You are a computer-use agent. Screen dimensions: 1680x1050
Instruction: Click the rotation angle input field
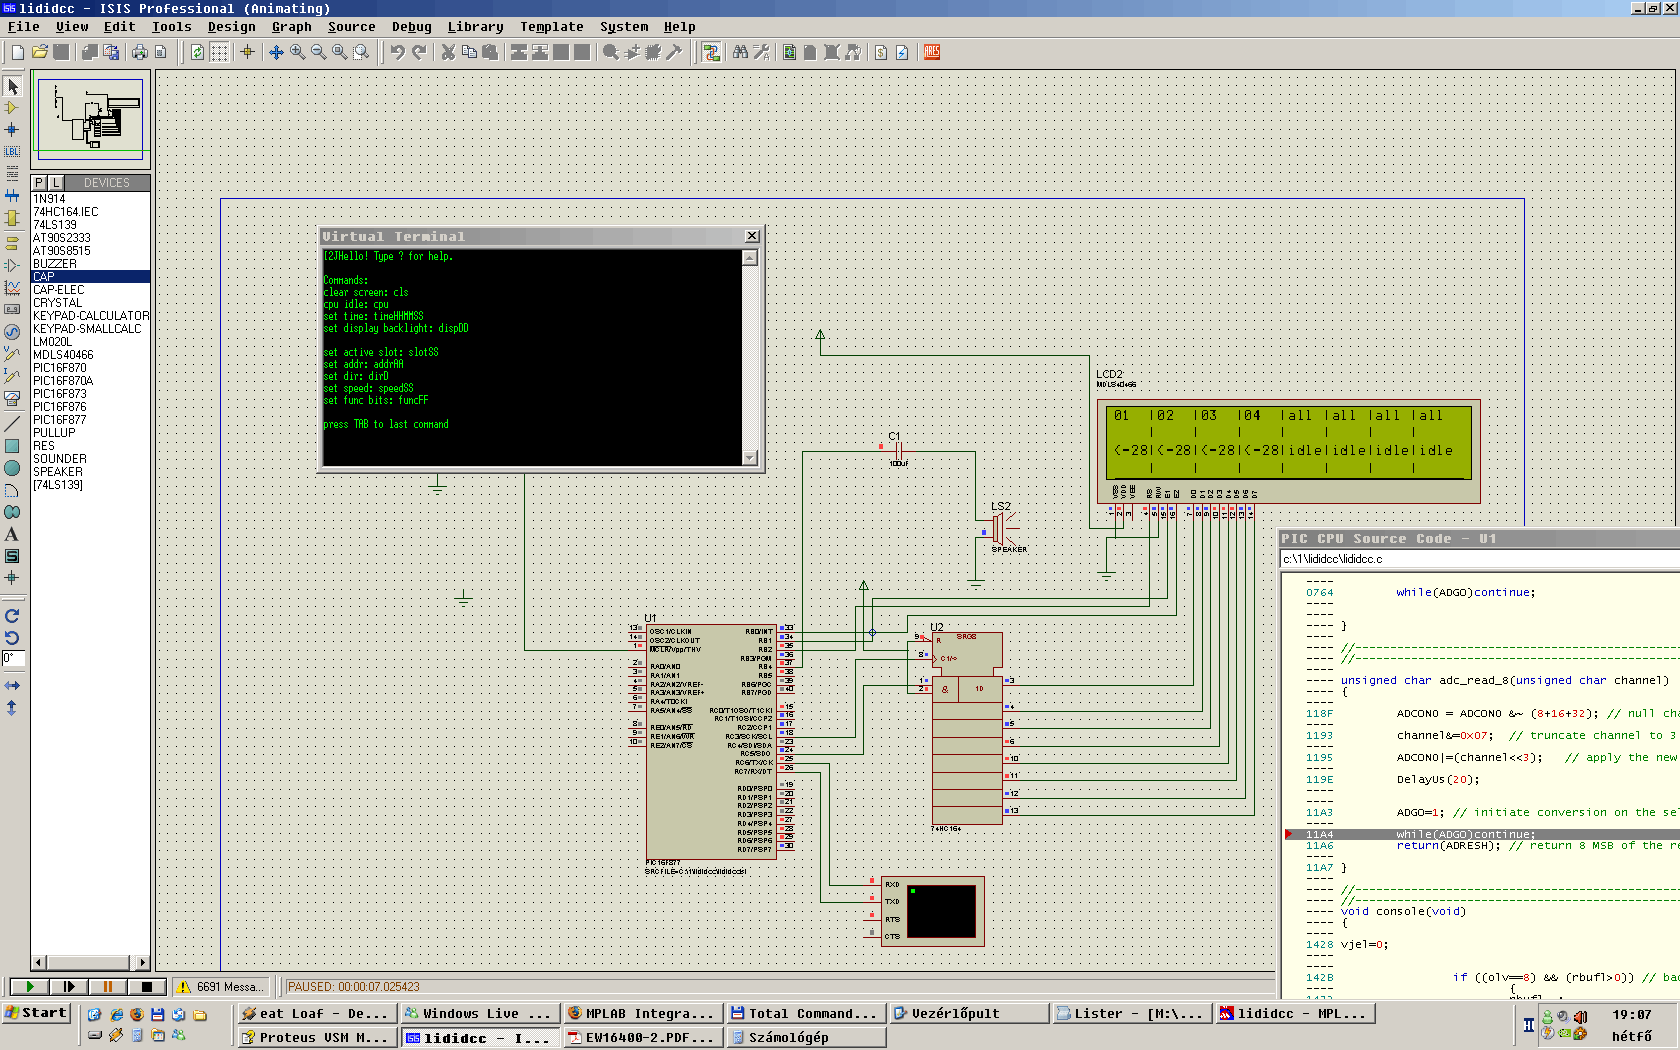13,658
